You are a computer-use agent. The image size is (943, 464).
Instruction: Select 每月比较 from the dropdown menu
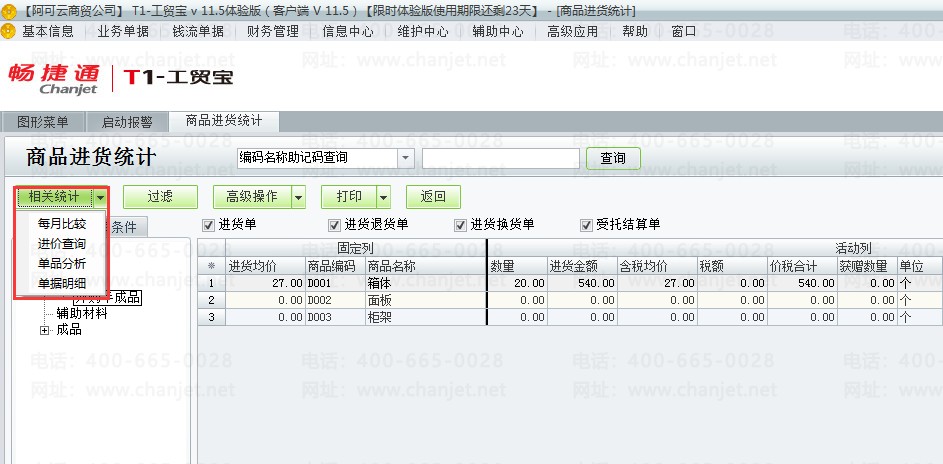(62, 224)
